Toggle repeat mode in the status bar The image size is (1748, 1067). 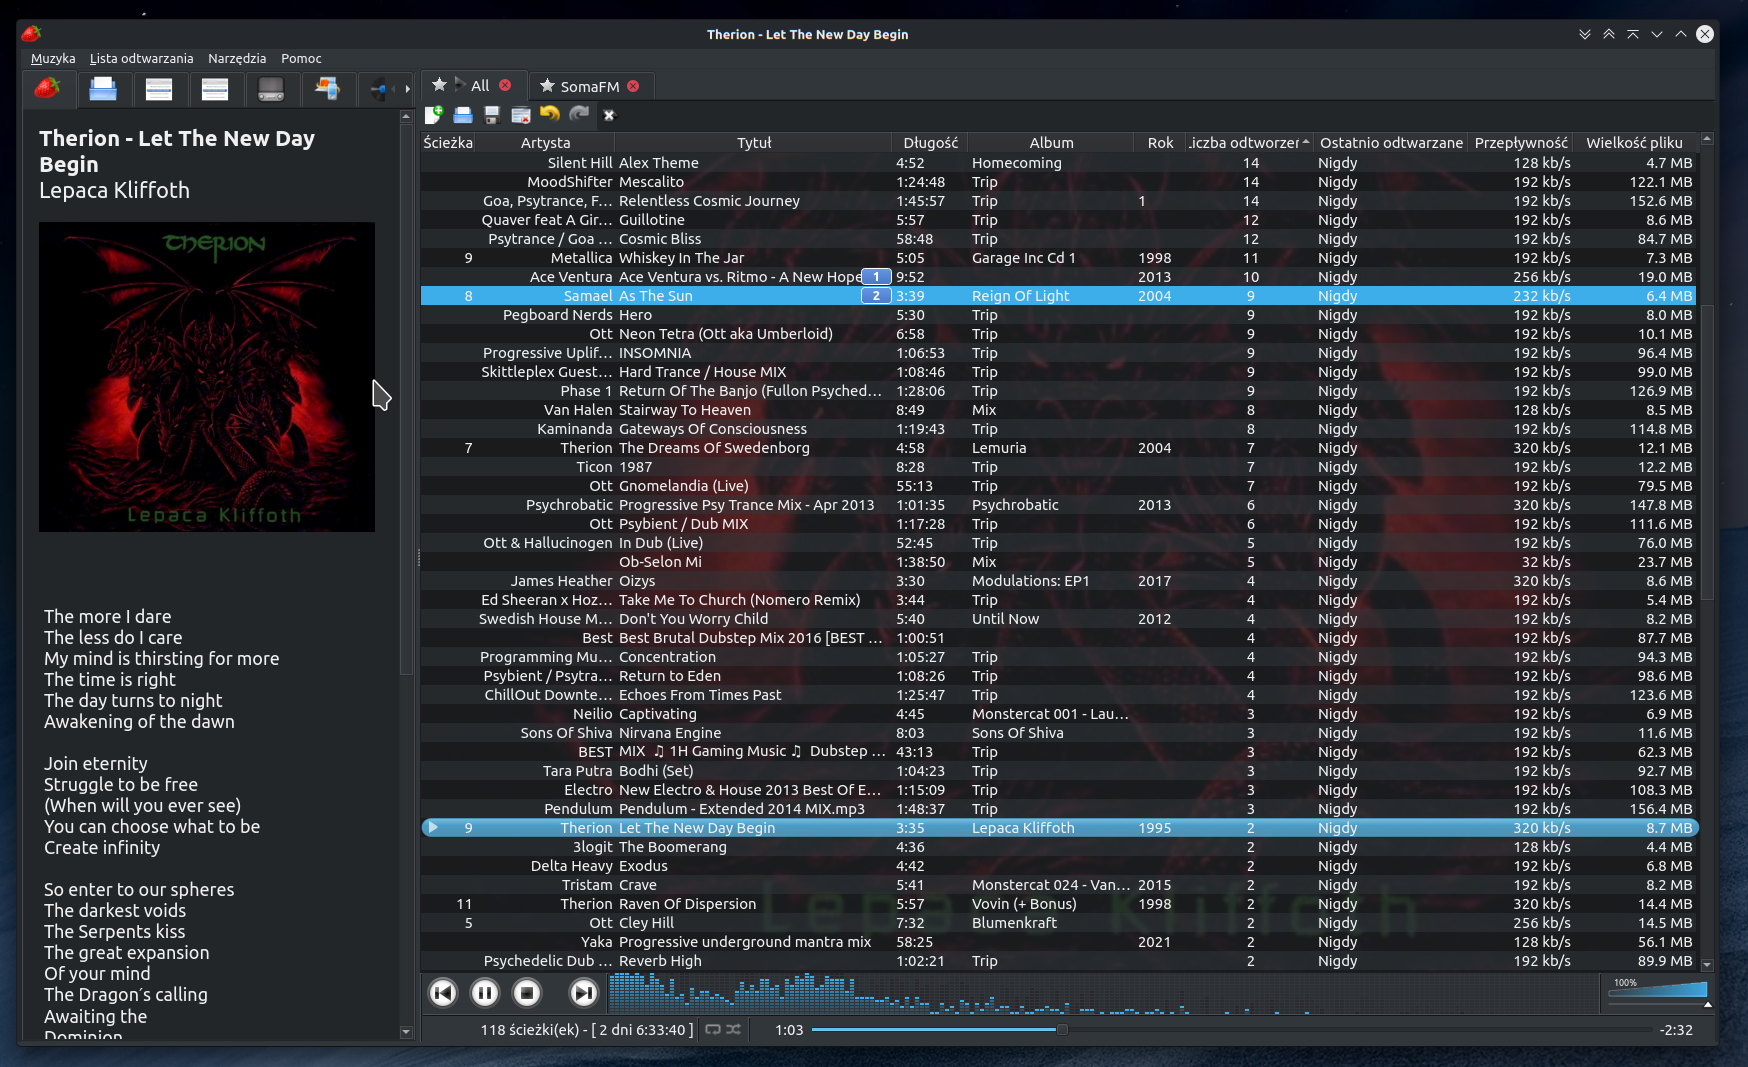[713, 1029]
